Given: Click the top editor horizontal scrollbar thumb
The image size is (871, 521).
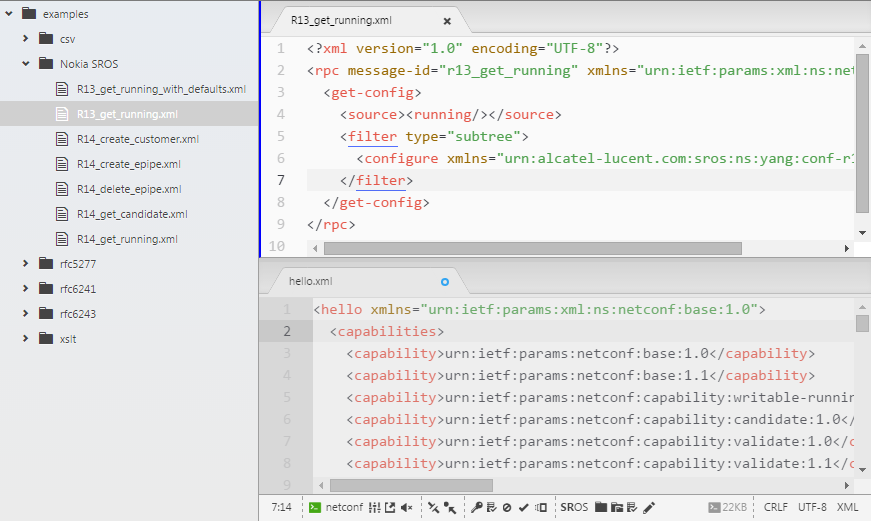Looking at the screenshot, I should coord(533,248).
